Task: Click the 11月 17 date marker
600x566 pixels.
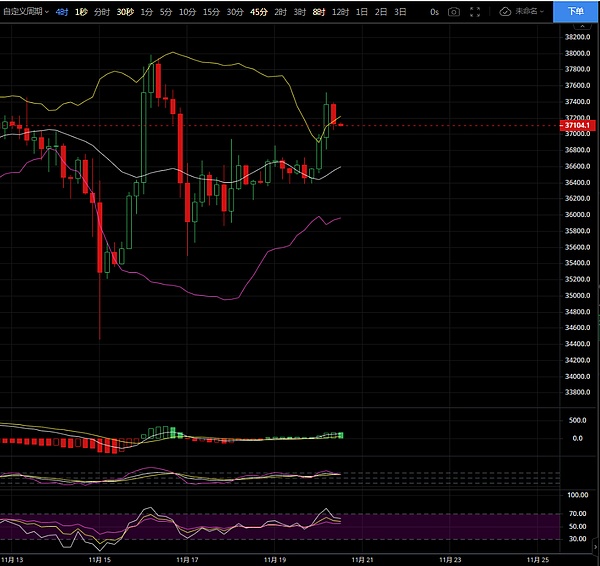Action: pos(186,559)
